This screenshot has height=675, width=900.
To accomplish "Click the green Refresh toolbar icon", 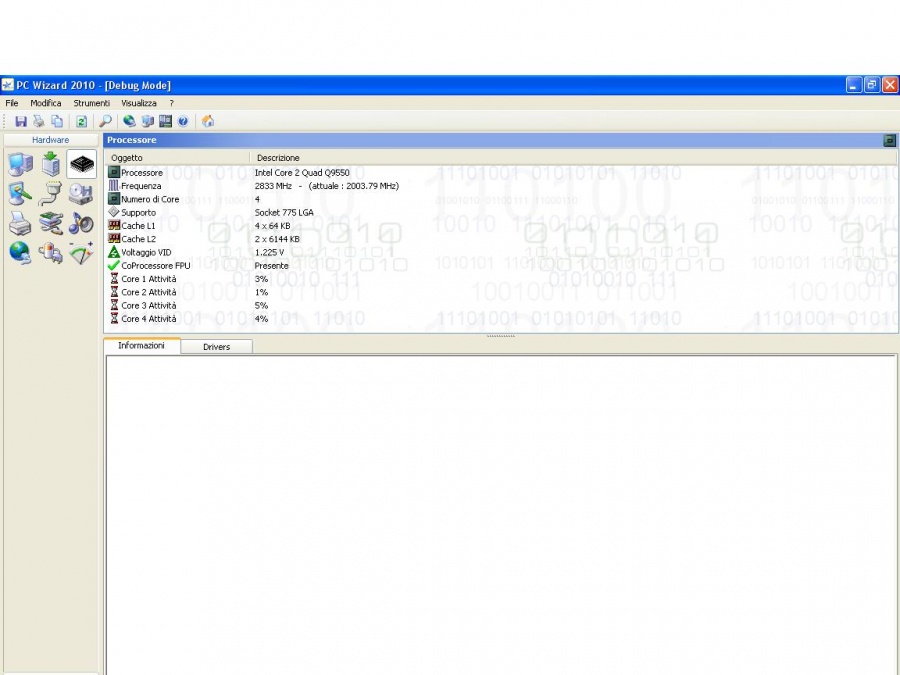I will 82,121.
